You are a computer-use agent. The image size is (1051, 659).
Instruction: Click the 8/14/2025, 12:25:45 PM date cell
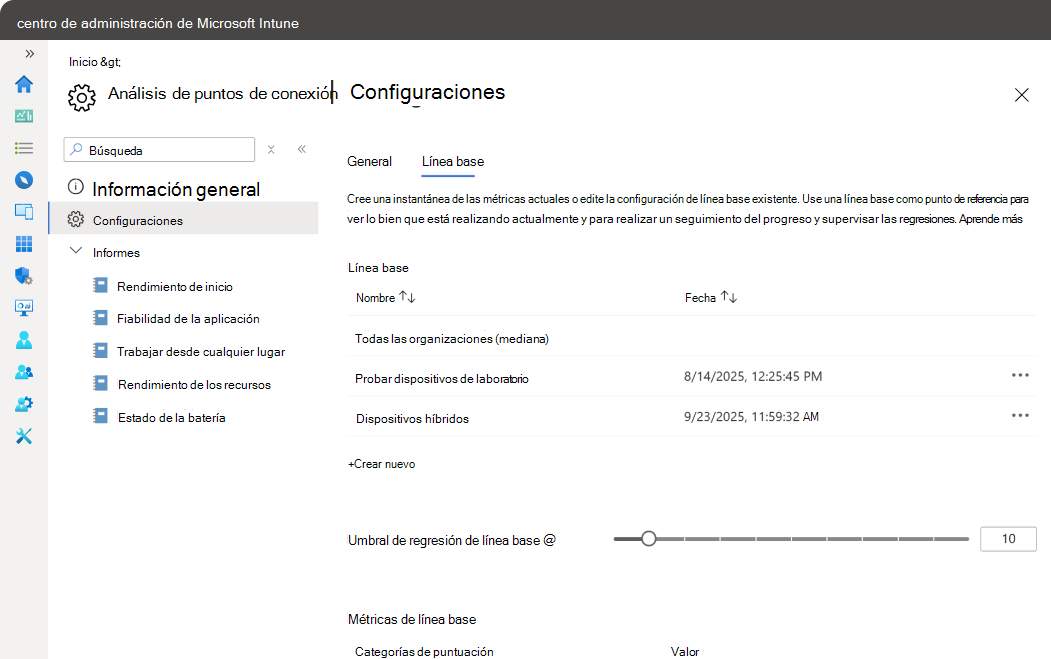click(753, 376)
